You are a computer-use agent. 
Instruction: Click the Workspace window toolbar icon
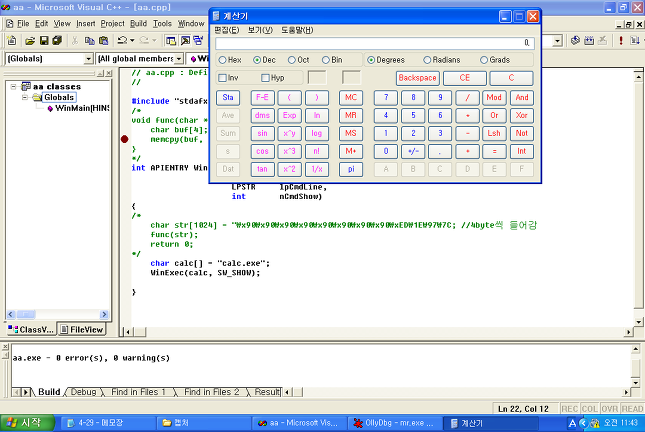click(x=171, y=40)
